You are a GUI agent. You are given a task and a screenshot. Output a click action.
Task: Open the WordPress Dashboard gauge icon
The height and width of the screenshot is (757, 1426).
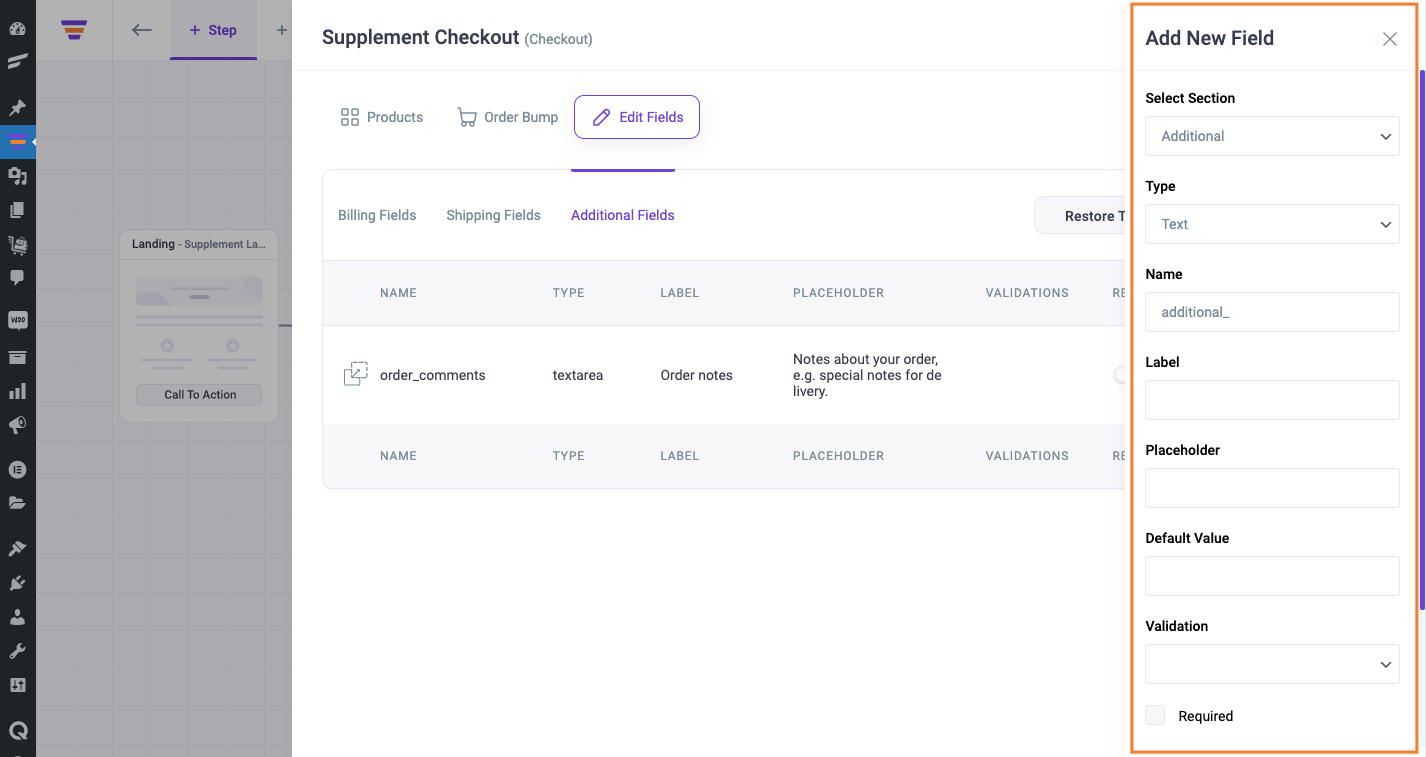17,29
